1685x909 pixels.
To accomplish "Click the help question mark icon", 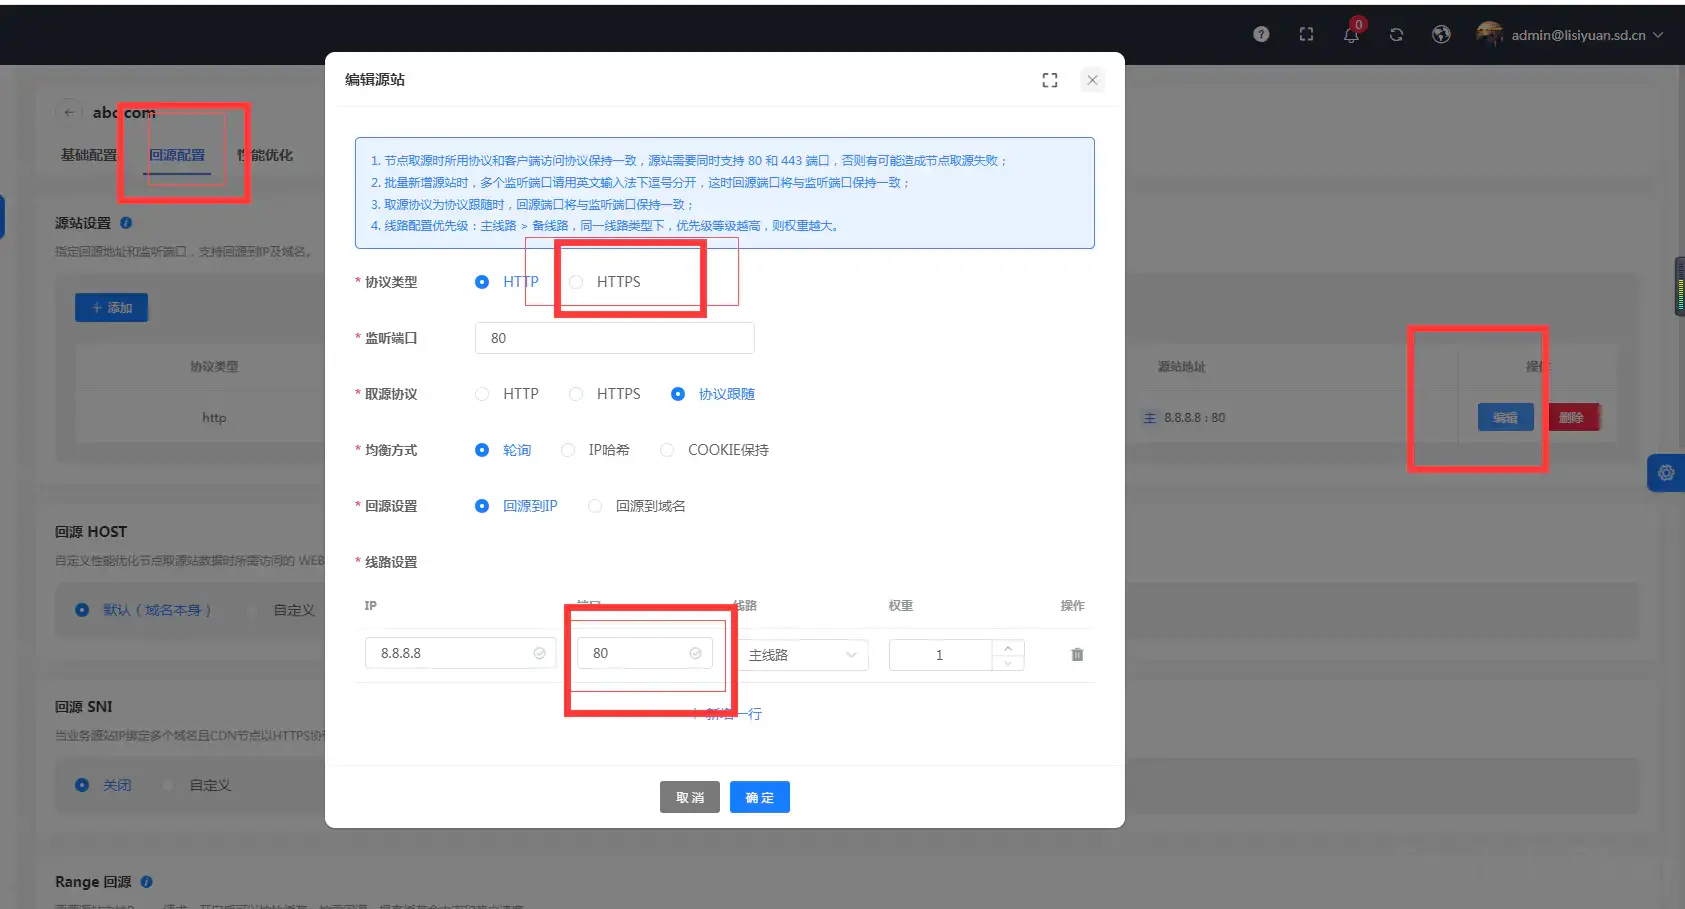I will [x=1261, y=34].
